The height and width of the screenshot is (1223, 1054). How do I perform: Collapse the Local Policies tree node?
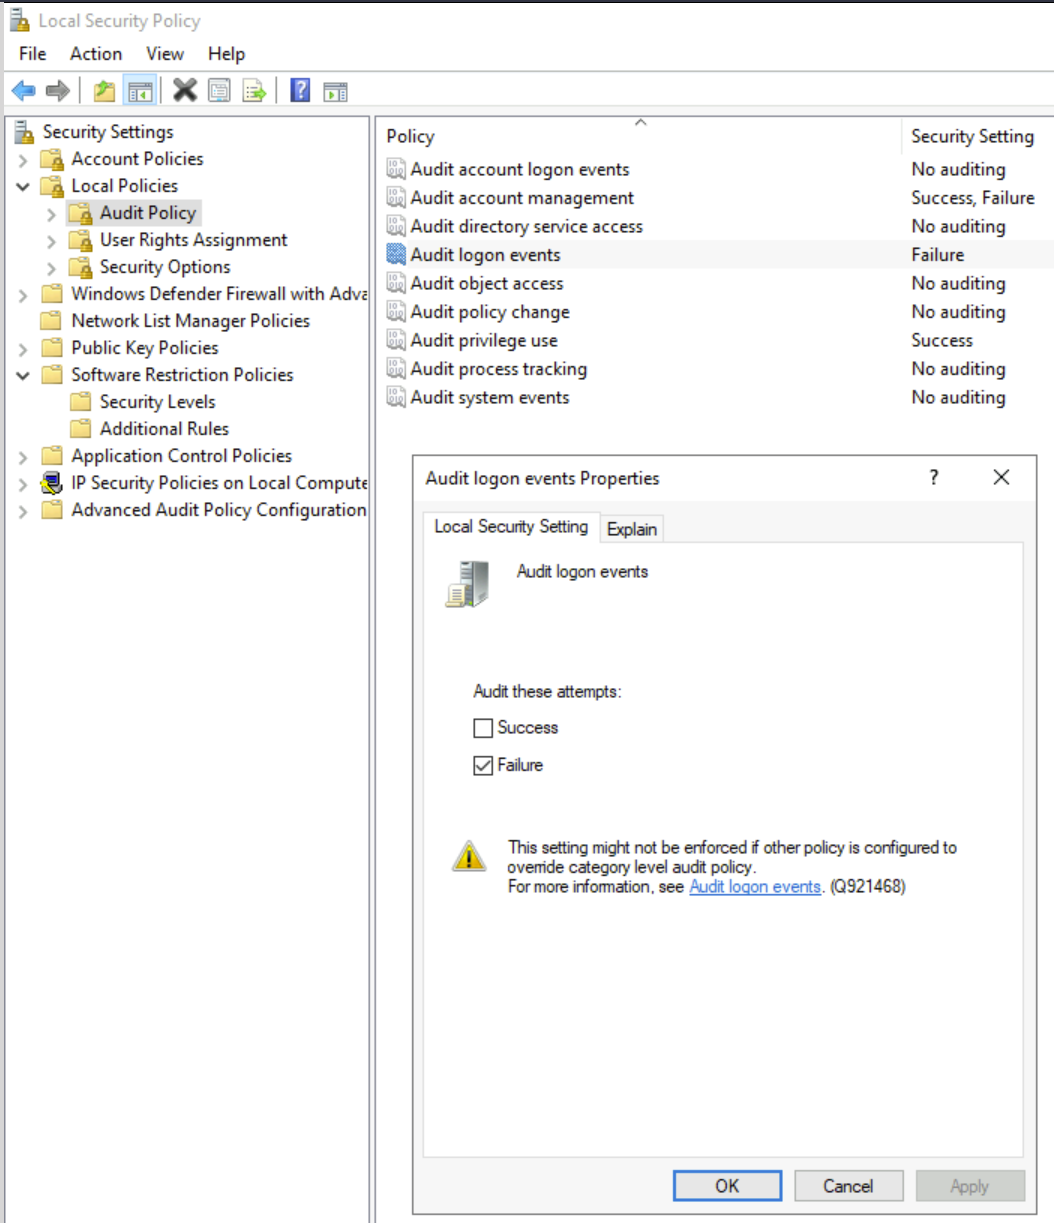[22, 185]
